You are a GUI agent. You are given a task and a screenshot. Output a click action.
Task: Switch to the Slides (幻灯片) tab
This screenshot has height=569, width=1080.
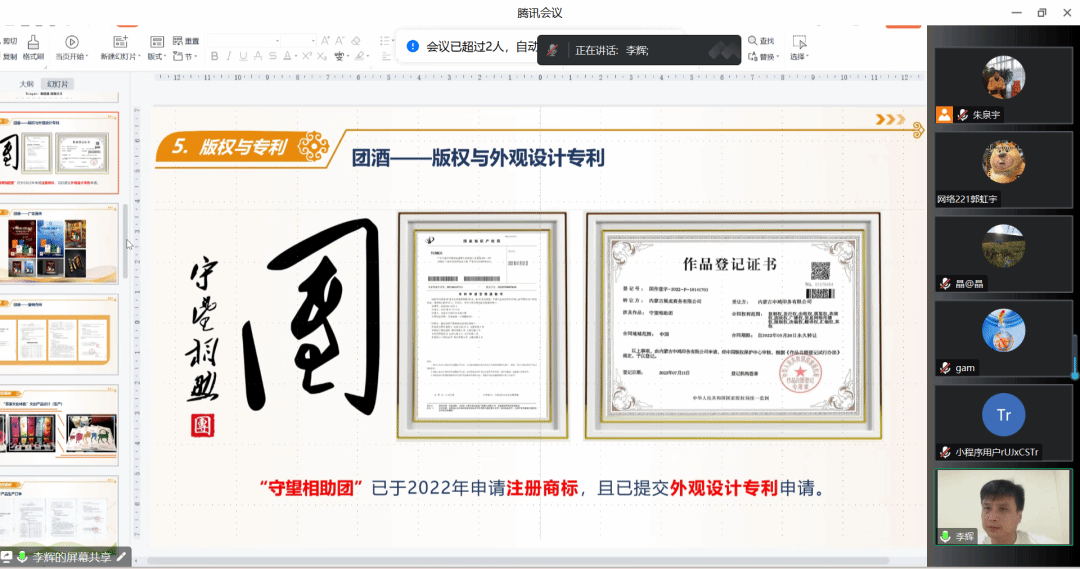click(x=58, y=84)
